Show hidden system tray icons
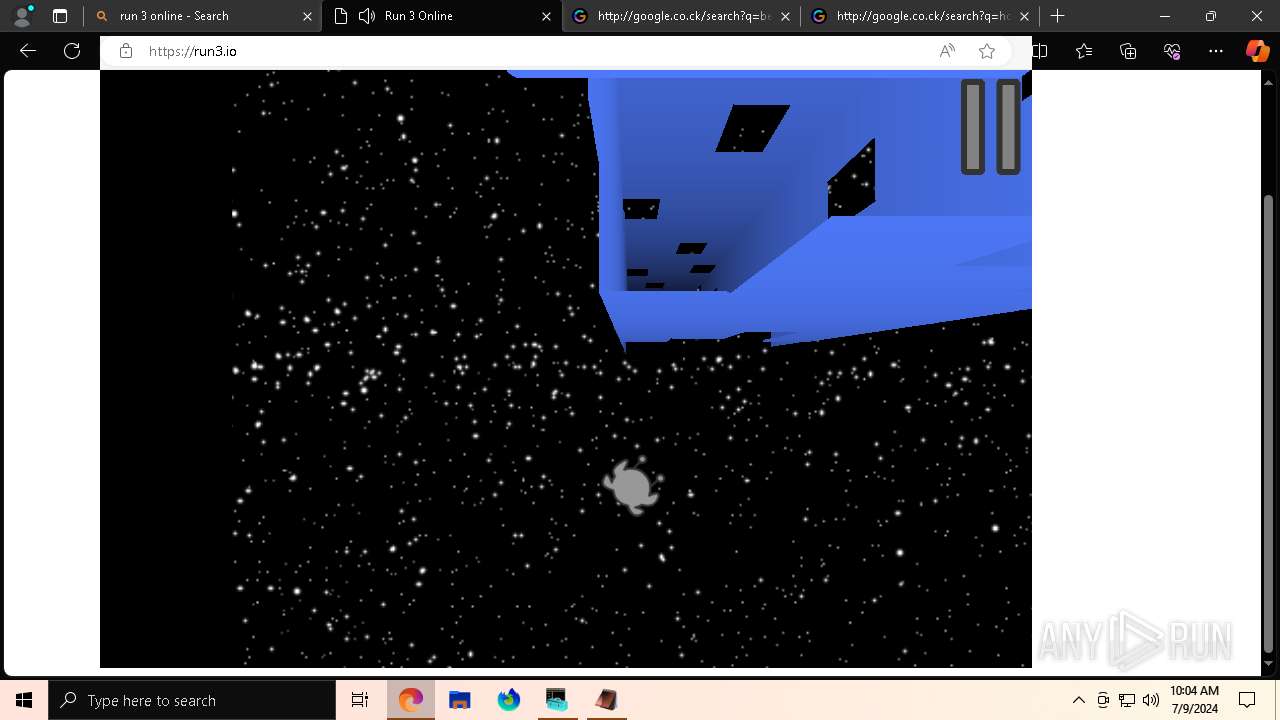The image size is (1280, 720). 1078,700
